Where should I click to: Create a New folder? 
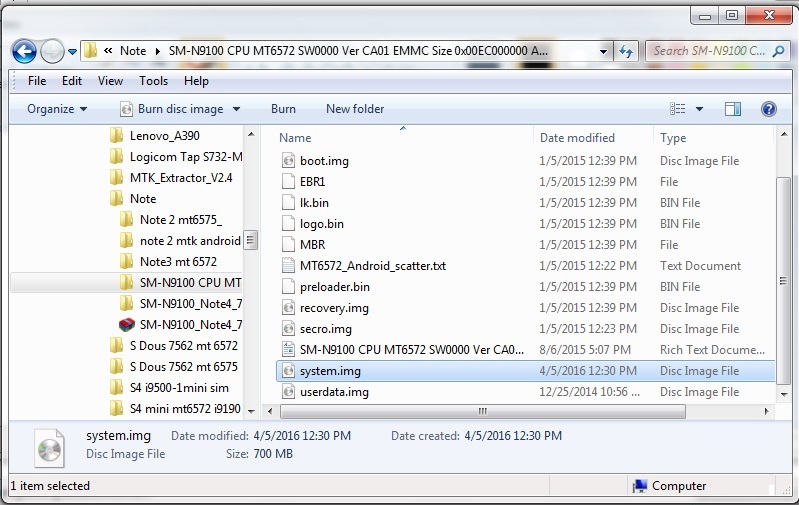tap(355, 109)
